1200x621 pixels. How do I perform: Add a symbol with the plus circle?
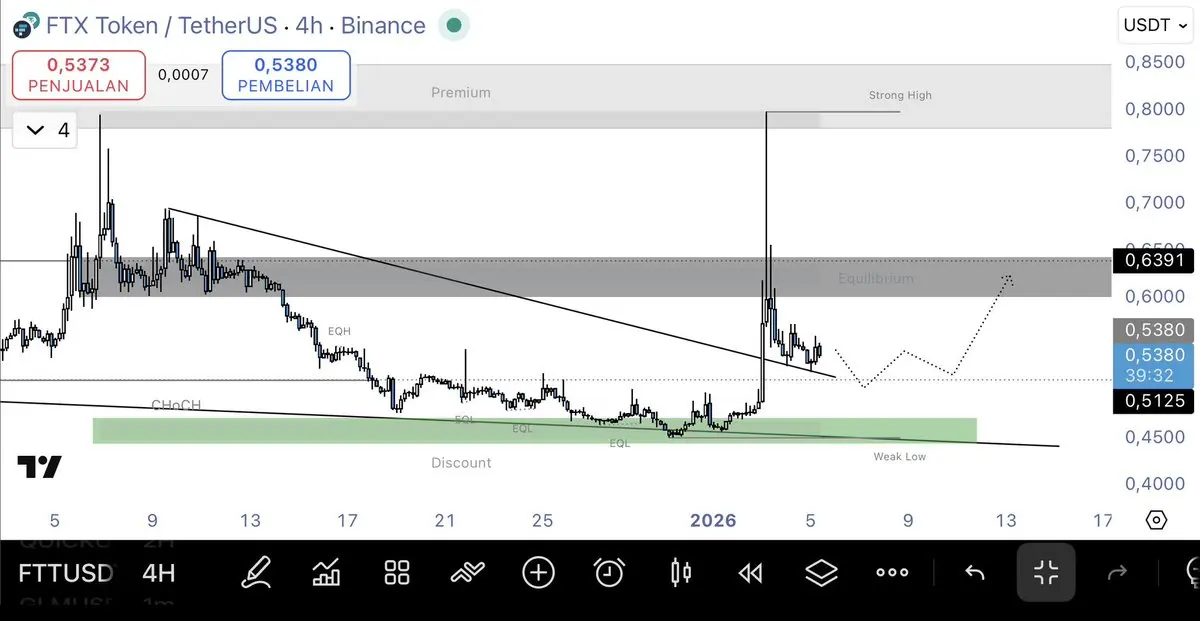pyautogui.click(x=538, y=572)
